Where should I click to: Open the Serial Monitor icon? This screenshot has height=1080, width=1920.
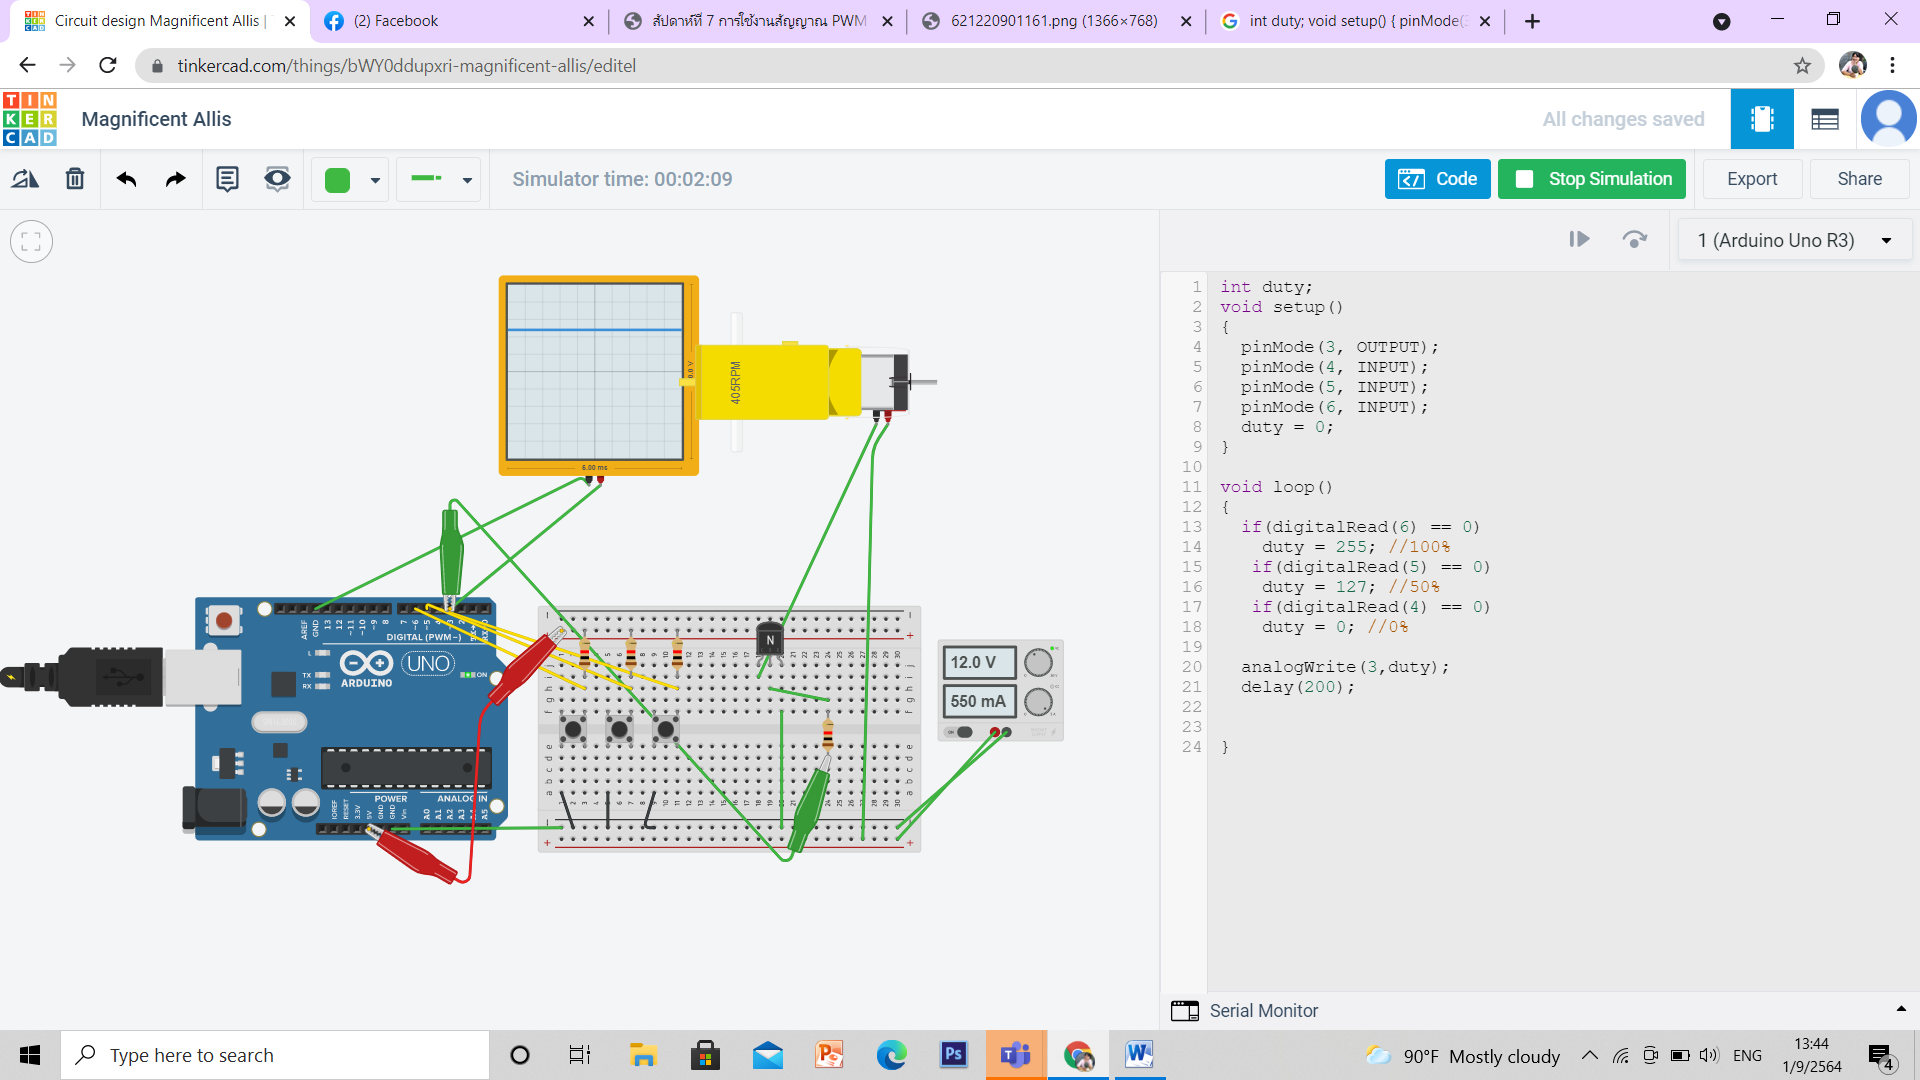click(1185, 1011)
